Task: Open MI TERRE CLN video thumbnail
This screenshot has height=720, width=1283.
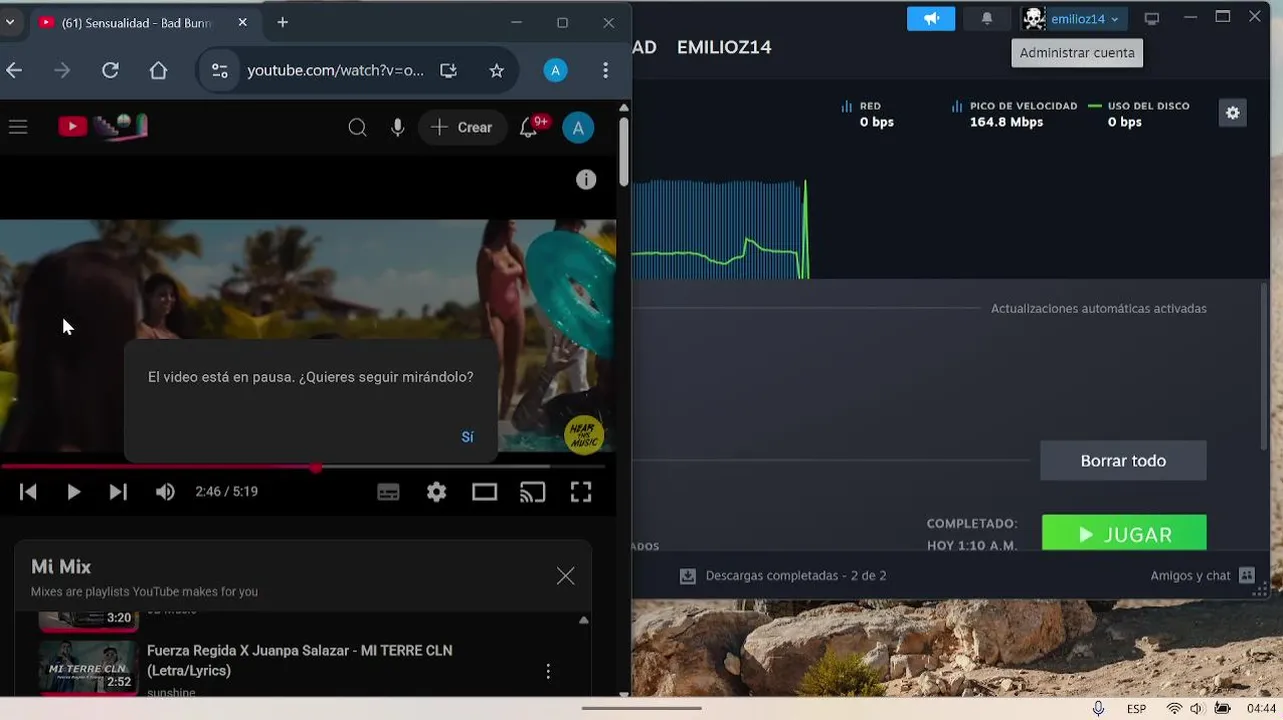Action: [88, 667]
